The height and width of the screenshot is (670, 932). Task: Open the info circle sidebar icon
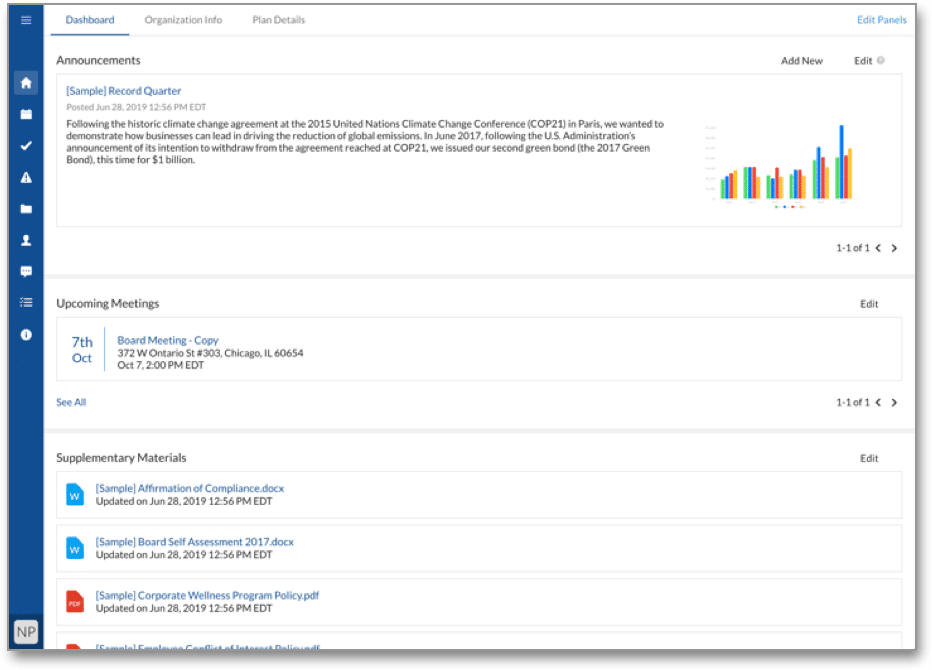coord(26,334)
